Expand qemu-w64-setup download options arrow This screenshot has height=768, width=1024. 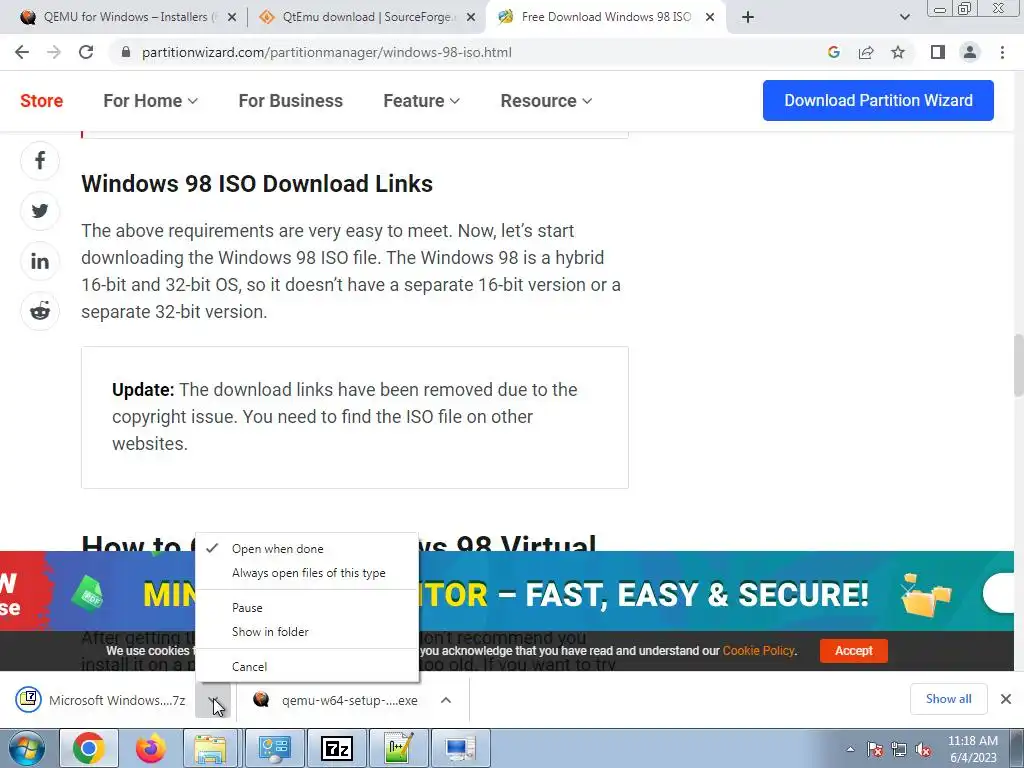pyautogui.click(x=446, y=700)
